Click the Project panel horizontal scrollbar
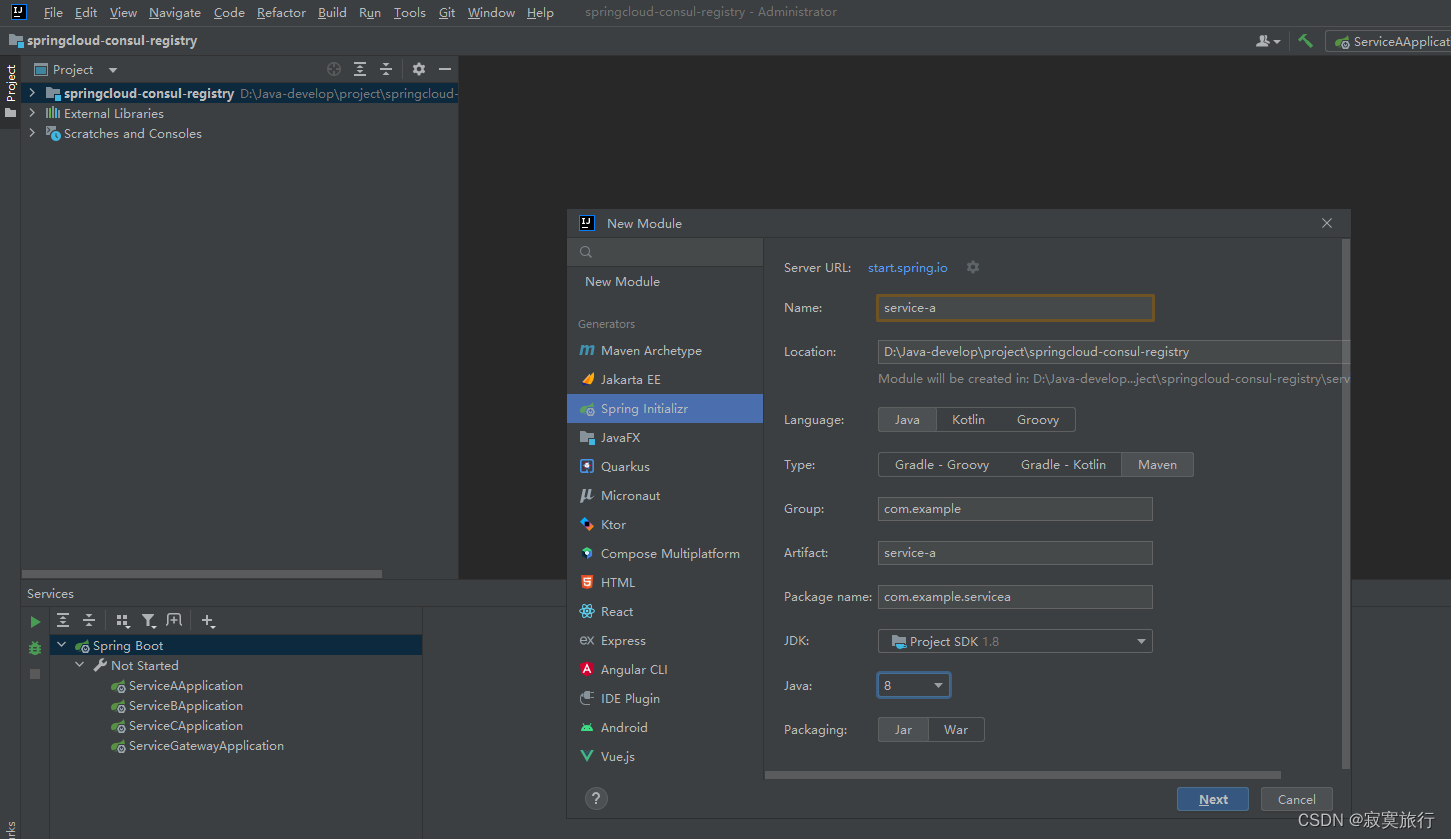This screenshot has height=839, width=1451. (202, 574)
